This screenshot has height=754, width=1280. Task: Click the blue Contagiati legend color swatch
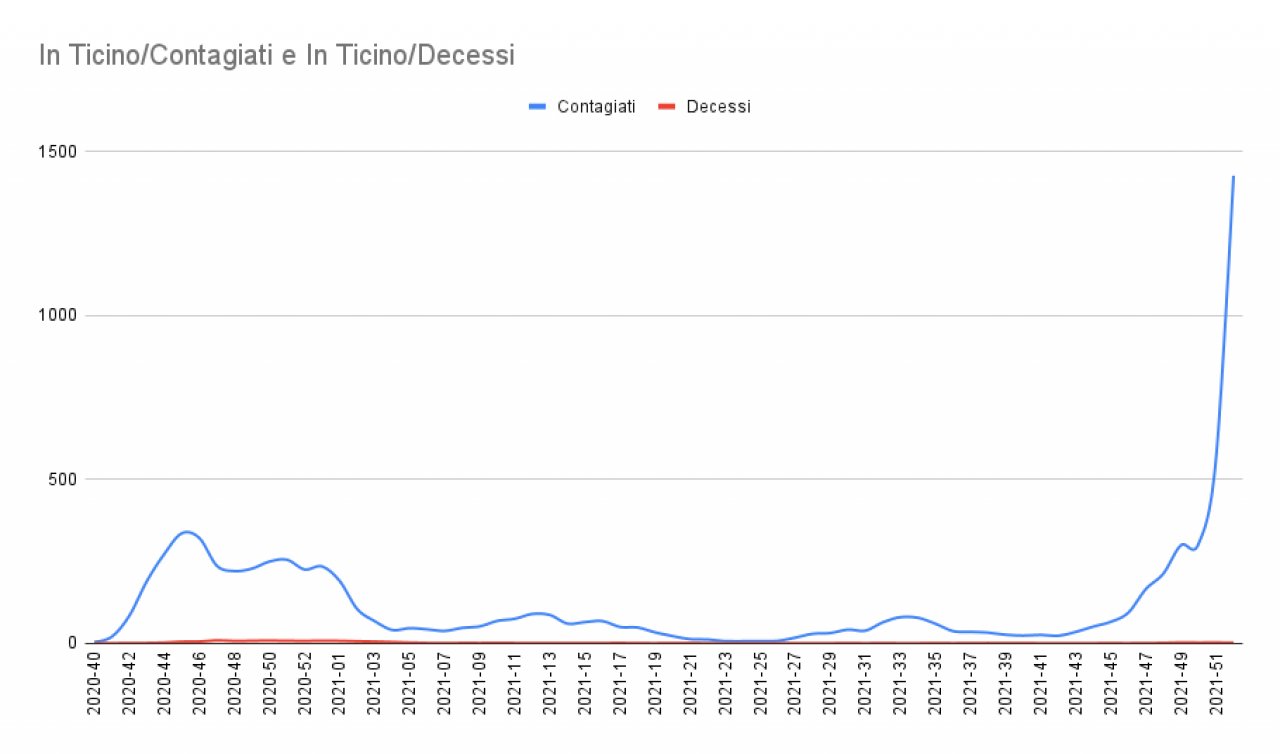[x=539, y=107]
